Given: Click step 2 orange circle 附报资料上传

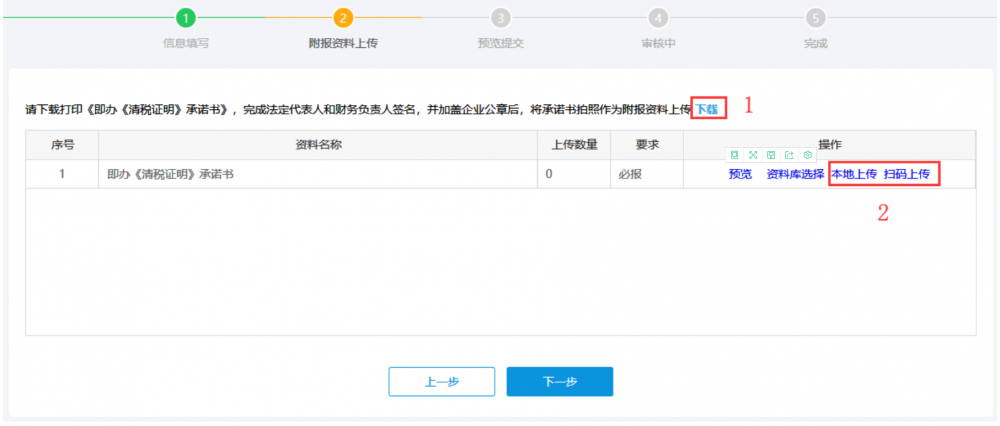Looking at the screenshot, I should (x=343, y=18).
